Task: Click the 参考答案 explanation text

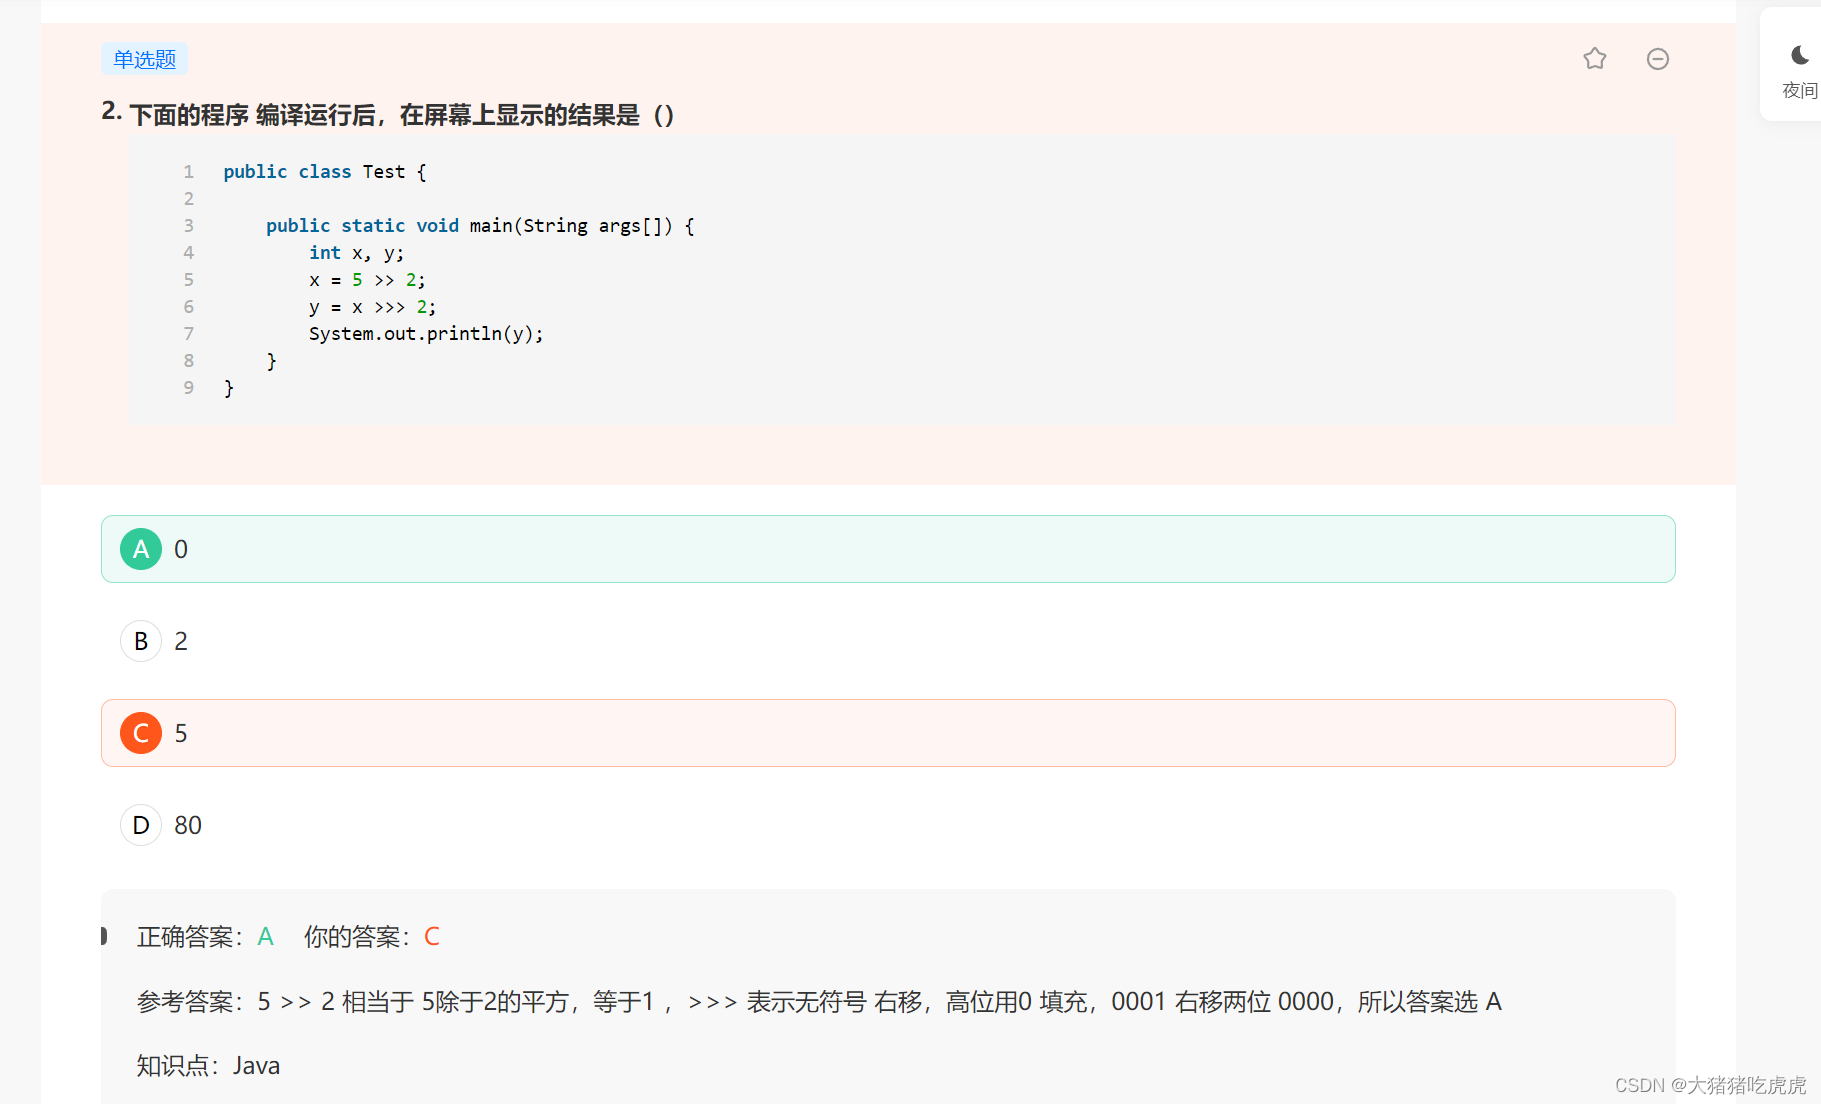Action: [819, 1001]
